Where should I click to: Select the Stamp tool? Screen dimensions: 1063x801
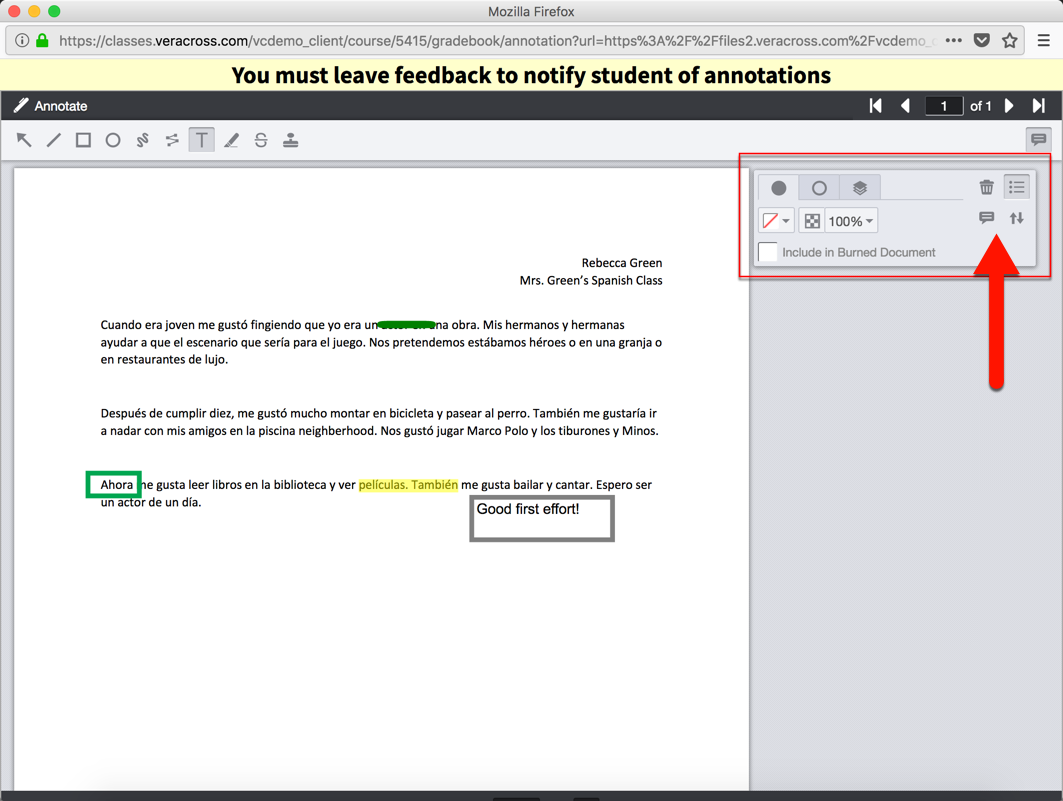pos(290,140)
